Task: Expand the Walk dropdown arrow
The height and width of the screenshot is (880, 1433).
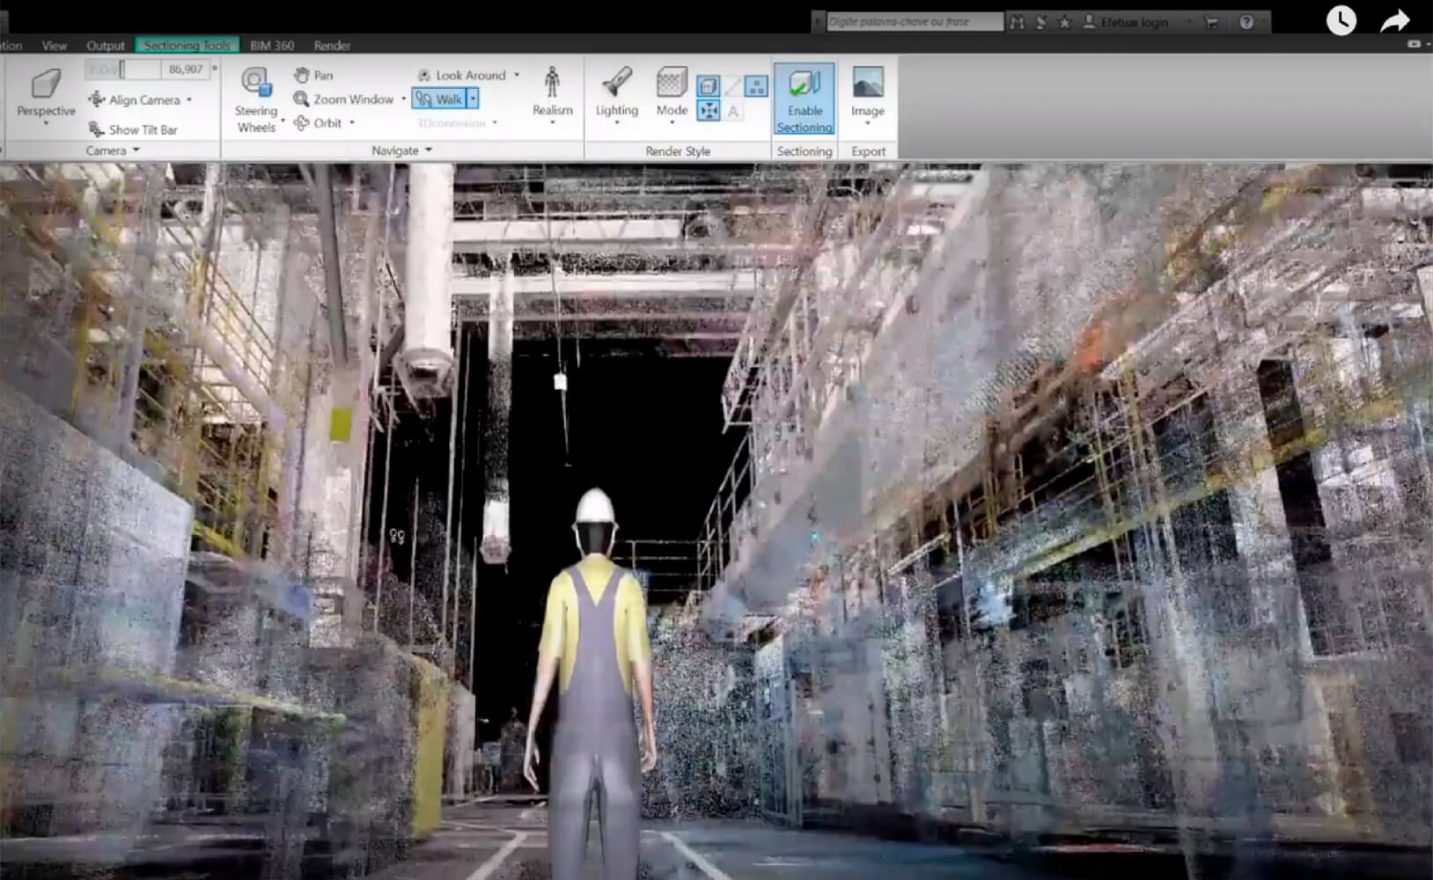Action: 473,99
